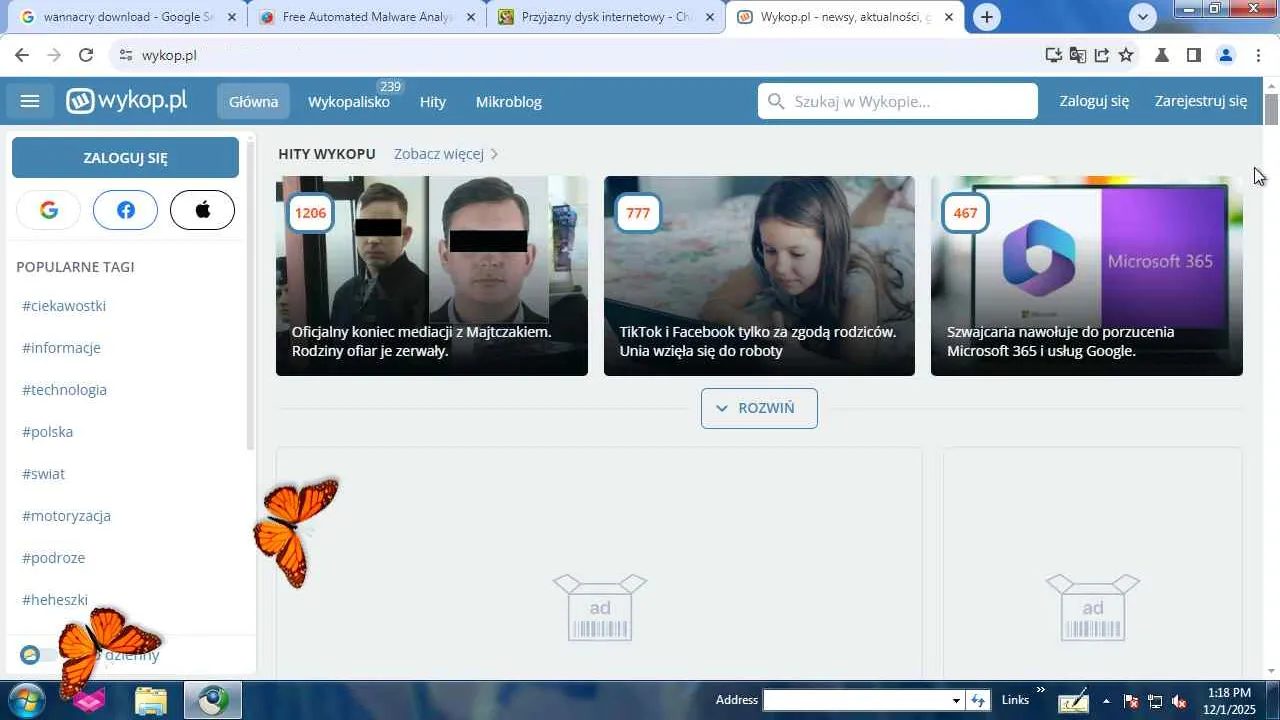Open the Majtczak mediation hit thumbnail
The width and height of the screenshot is (1280, 720).
[432, 276]
